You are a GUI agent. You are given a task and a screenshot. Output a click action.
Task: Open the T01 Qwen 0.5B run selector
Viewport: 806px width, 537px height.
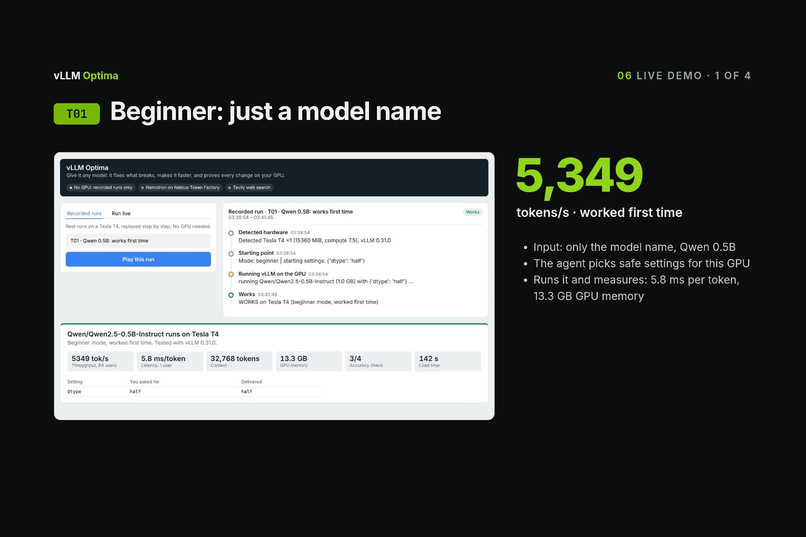[x=138, y=240]
